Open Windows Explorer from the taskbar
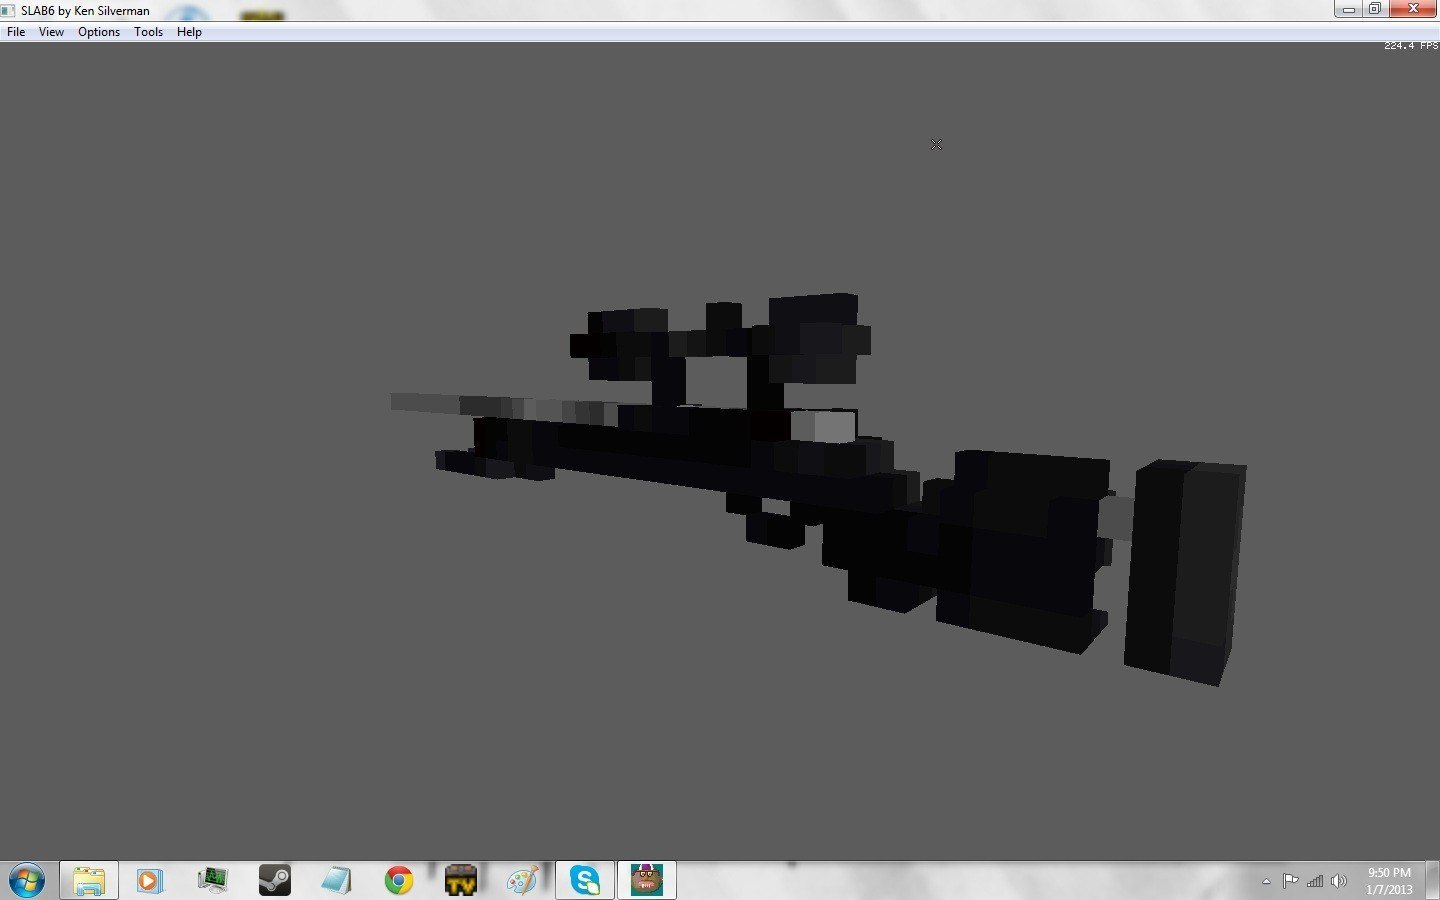 tap(89, 880)
